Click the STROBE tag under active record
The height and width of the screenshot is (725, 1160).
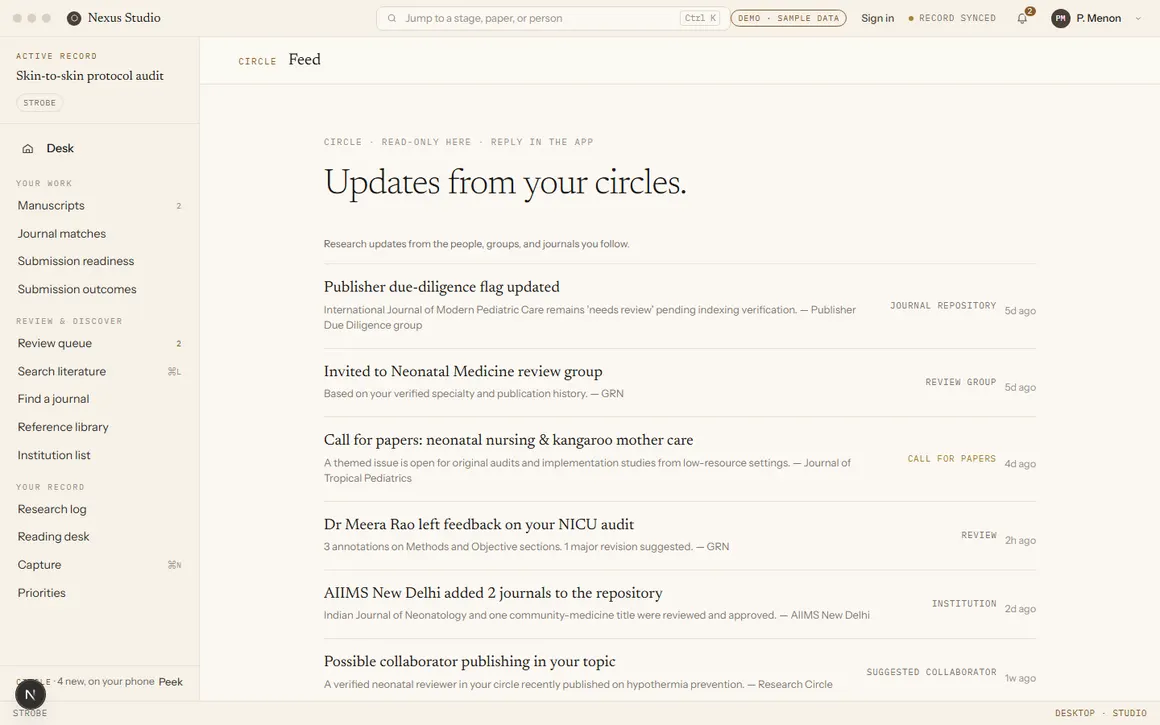[40, 103]
